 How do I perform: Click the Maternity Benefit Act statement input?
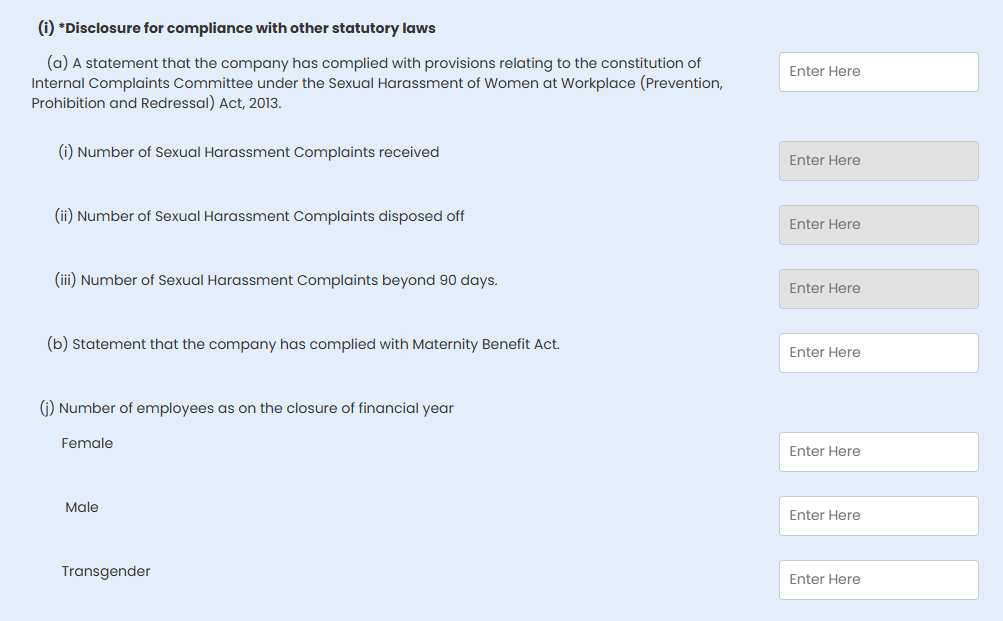click(878, 353)
